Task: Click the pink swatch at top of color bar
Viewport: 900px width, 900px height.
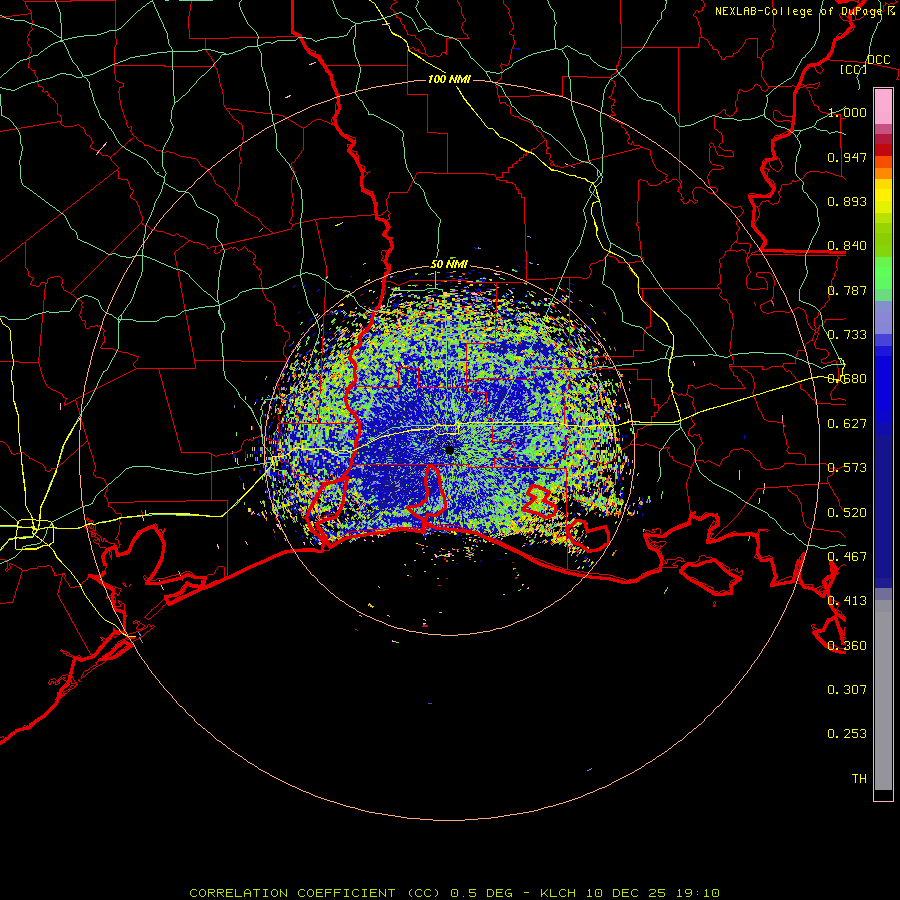Action: click(883, 106)
